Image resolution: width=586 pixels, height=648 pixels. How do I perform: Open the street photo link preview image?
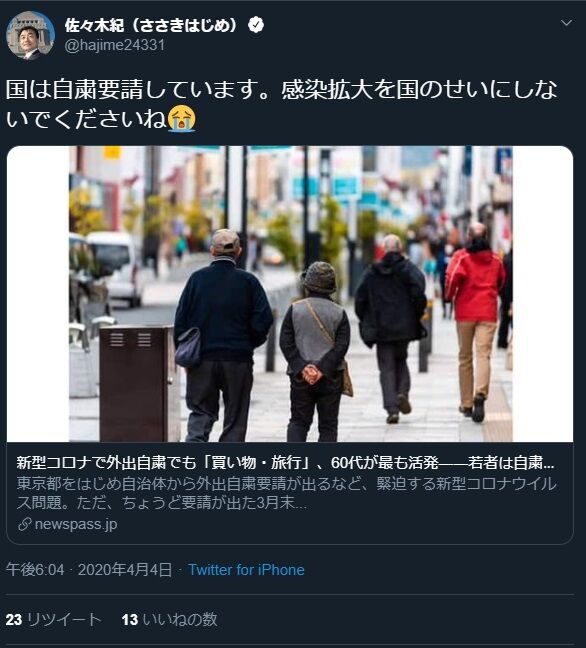pyautogui.click(x=290, y=294)
